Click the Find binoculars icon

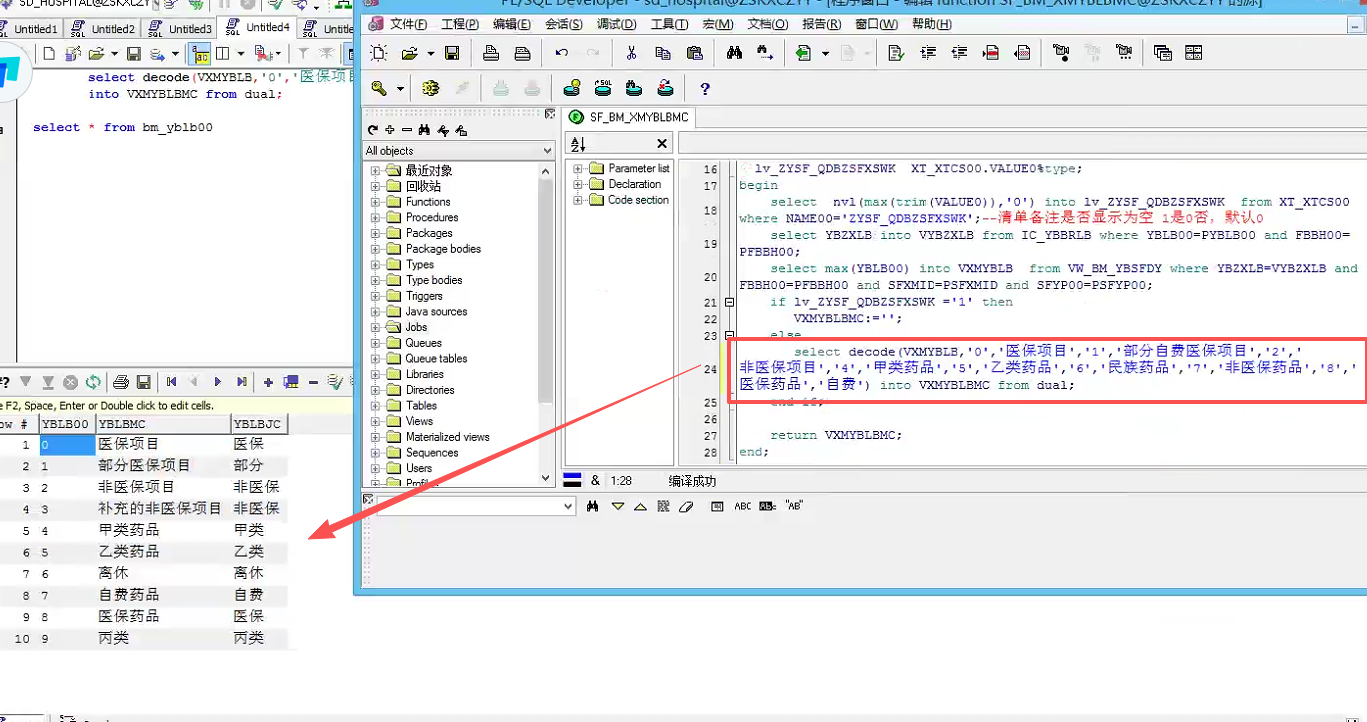[x=735, y=54]
